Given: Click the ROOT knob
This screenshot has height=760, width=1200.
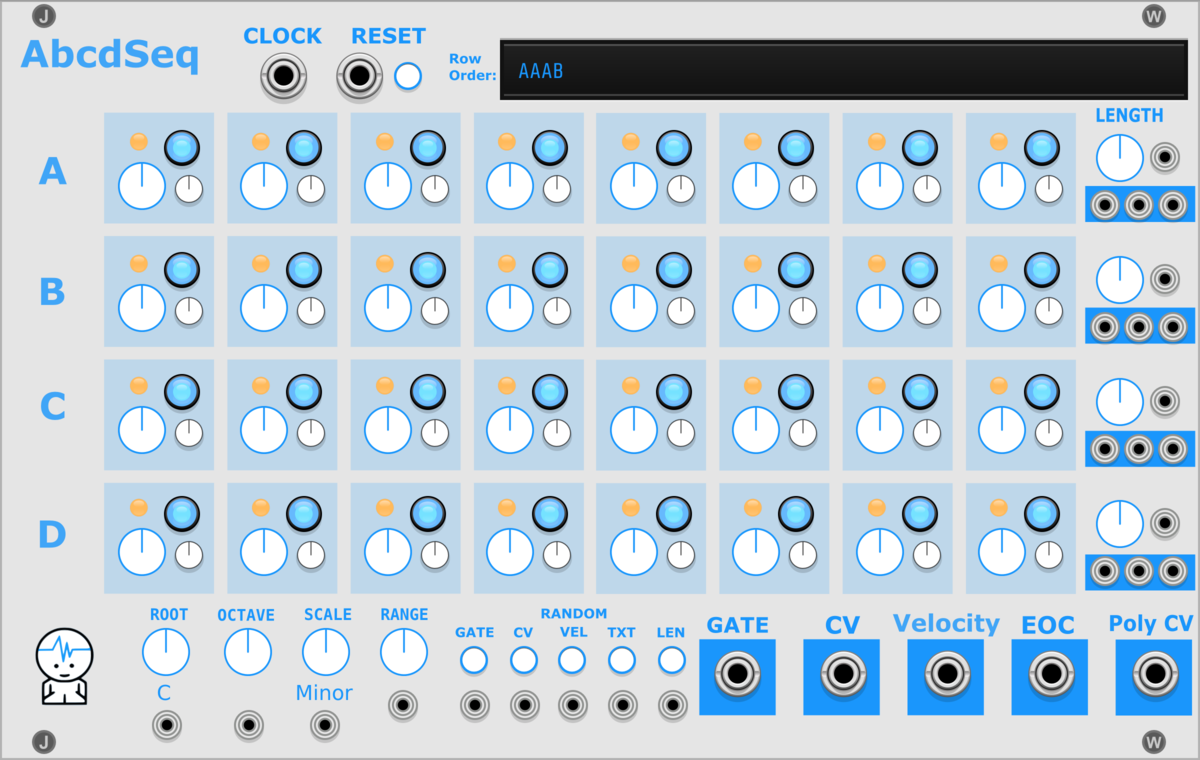Looking at the screenshot, I should pyautogui.click(x=166, y=653).
